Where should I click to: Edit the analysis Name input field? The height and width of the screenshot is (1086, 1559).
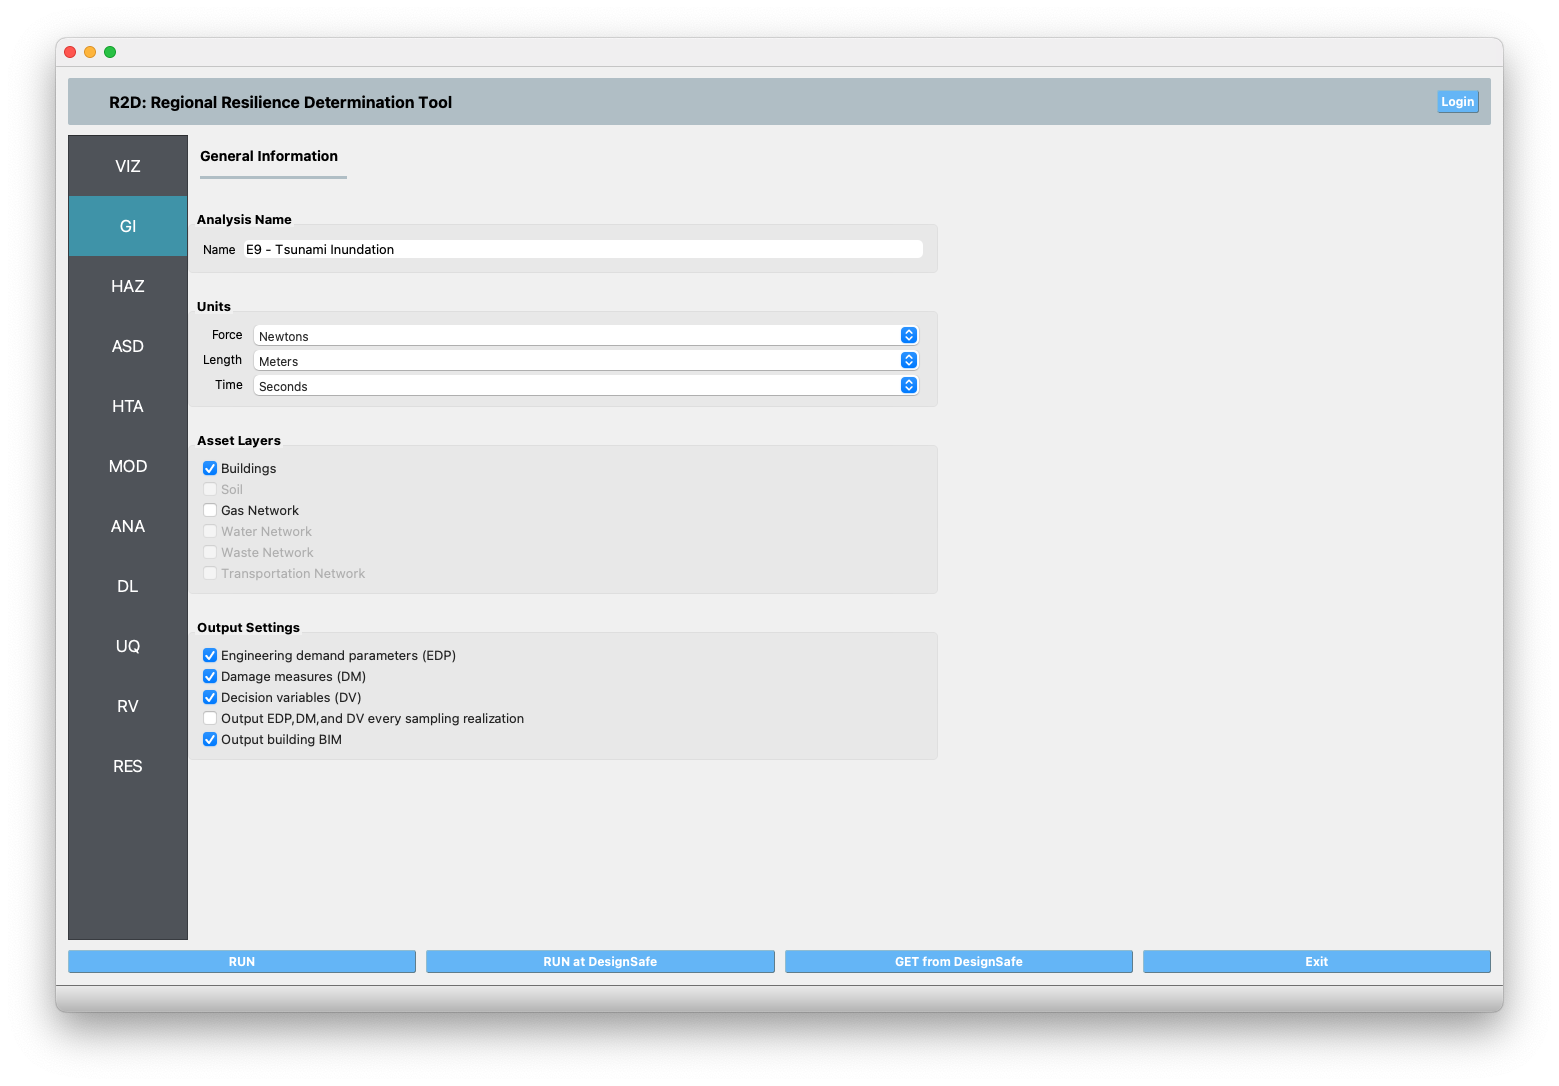click(x=583, y=249)
